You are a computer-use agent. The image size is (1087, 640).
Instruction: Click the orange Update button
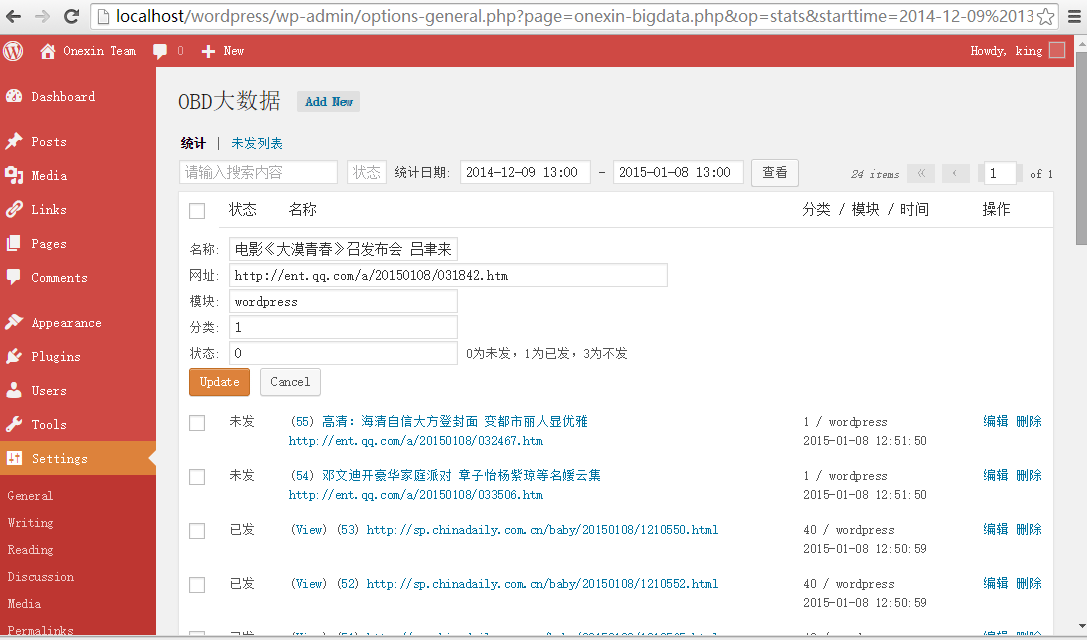219,382
